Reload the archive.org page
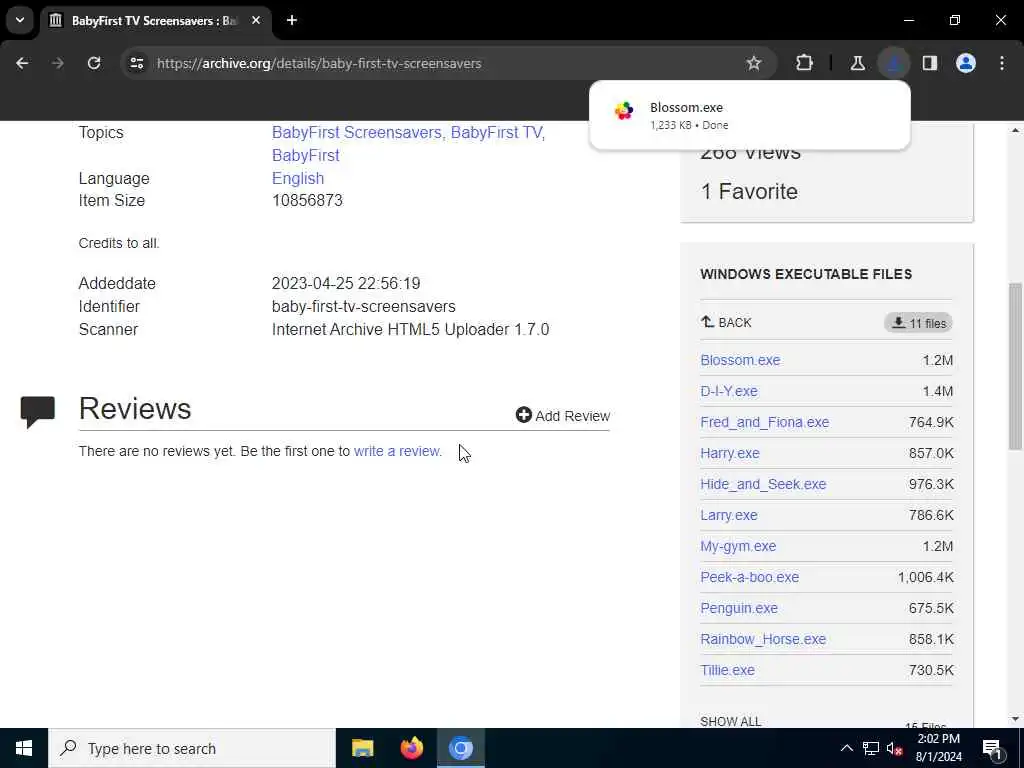Screen dimensions: 1024x768 click(x=94, y=63)
